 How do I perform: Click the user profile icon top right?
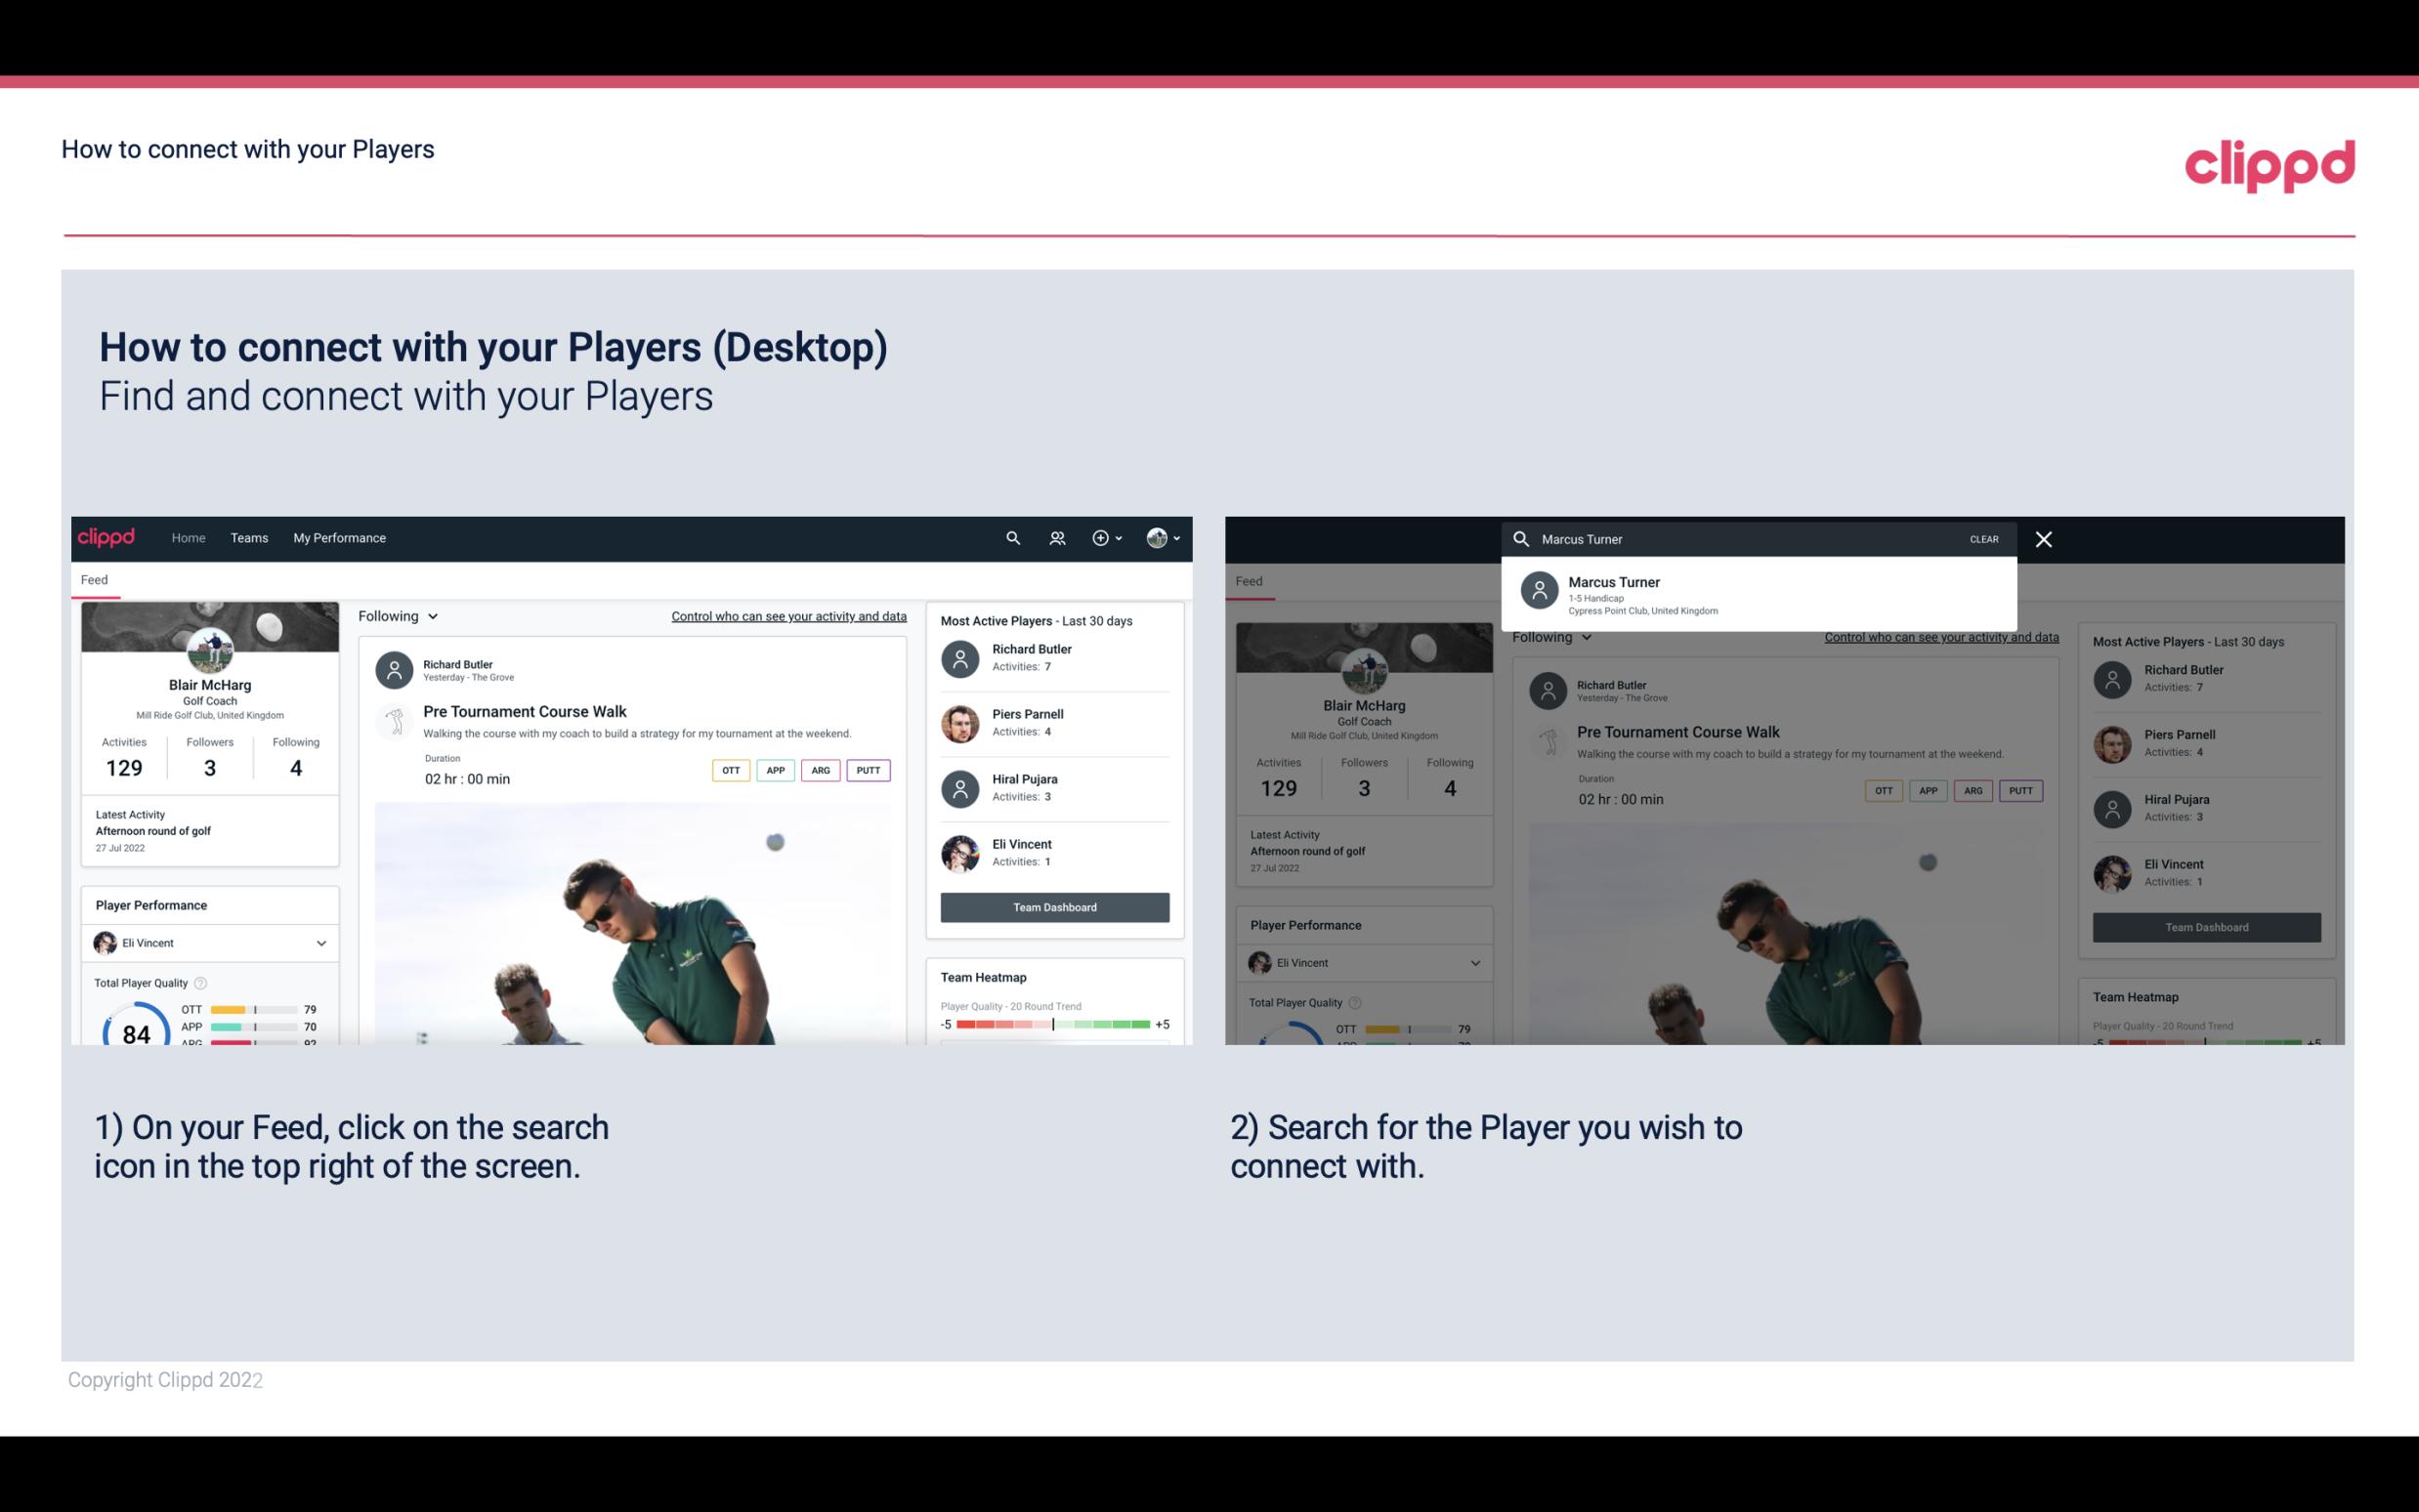[1158, 536]
